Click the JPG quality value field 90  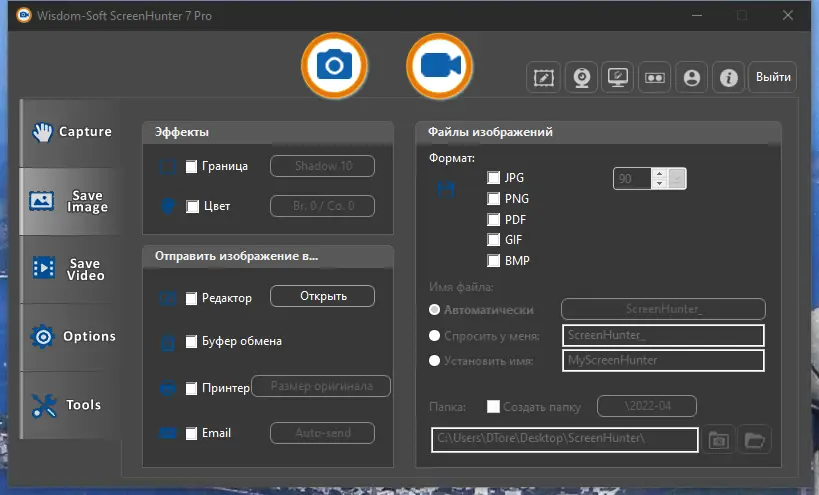coord(632,179)
